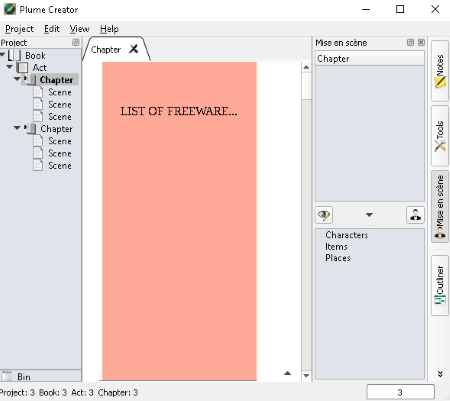
Task: Select the Book item in project tree
Action: click(x=35, y=56)
